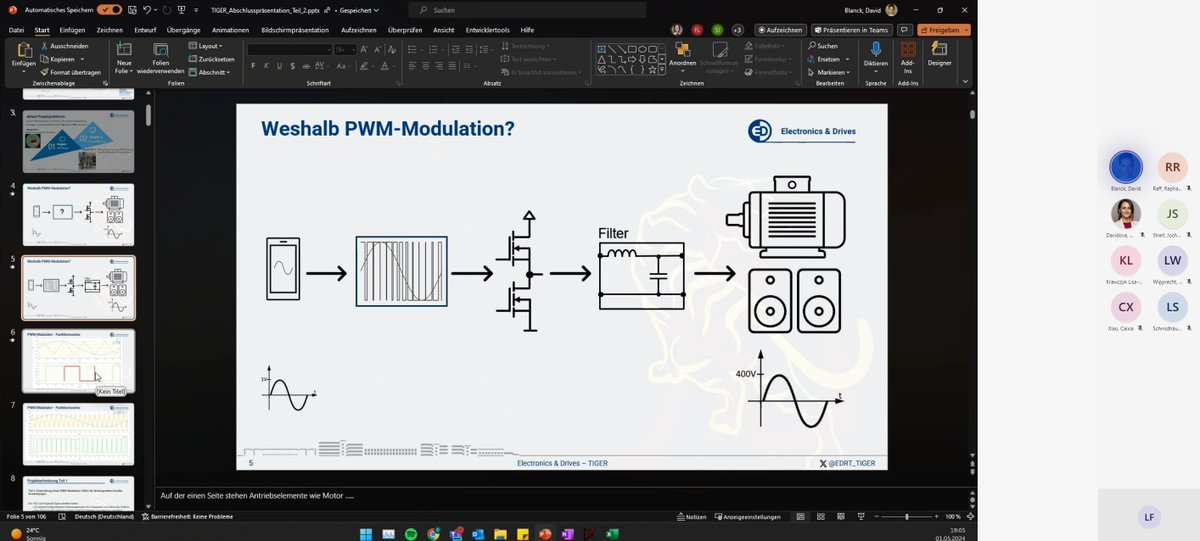
Task: Click the Ausschneiden scissors button
Action: tap(63, 46)
